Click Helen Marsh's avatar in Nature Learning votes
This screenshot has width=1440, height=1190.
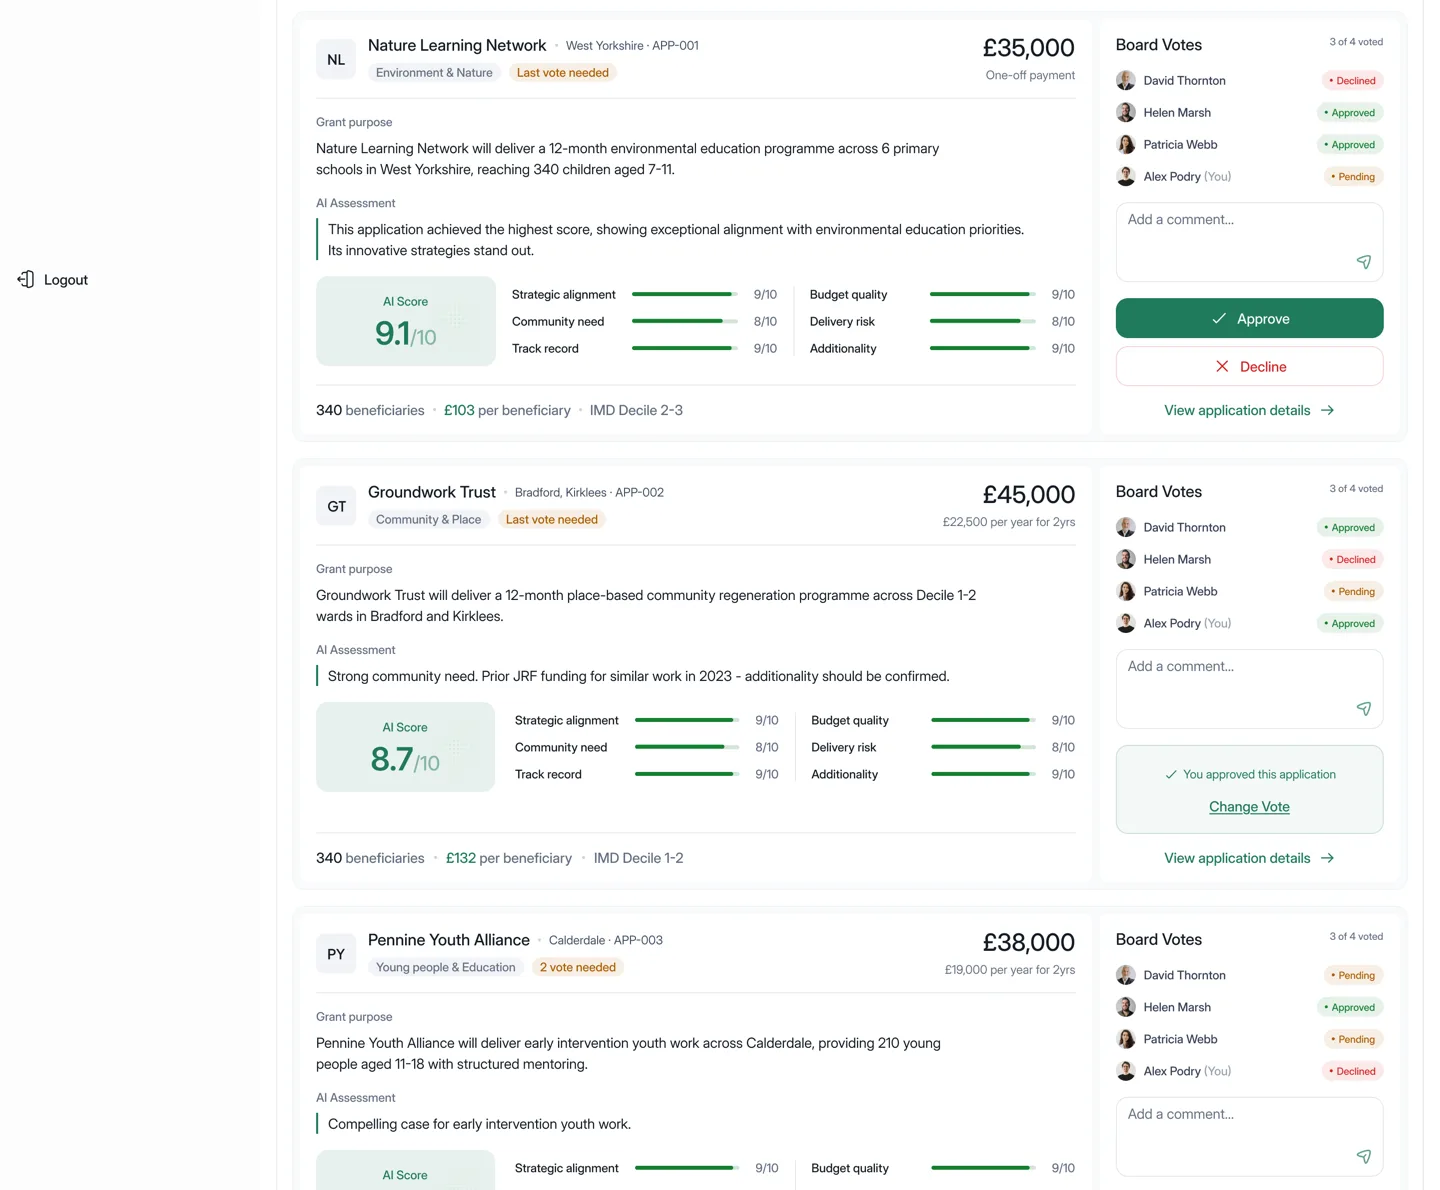pos(1126,112)
